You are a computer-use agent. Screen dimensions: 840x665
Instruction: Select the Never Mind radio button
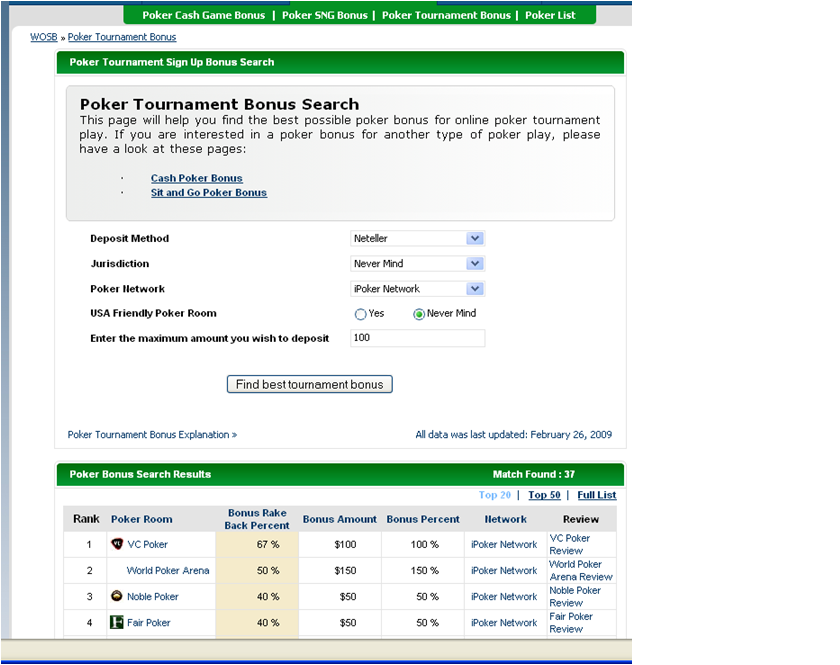(419, 314)
